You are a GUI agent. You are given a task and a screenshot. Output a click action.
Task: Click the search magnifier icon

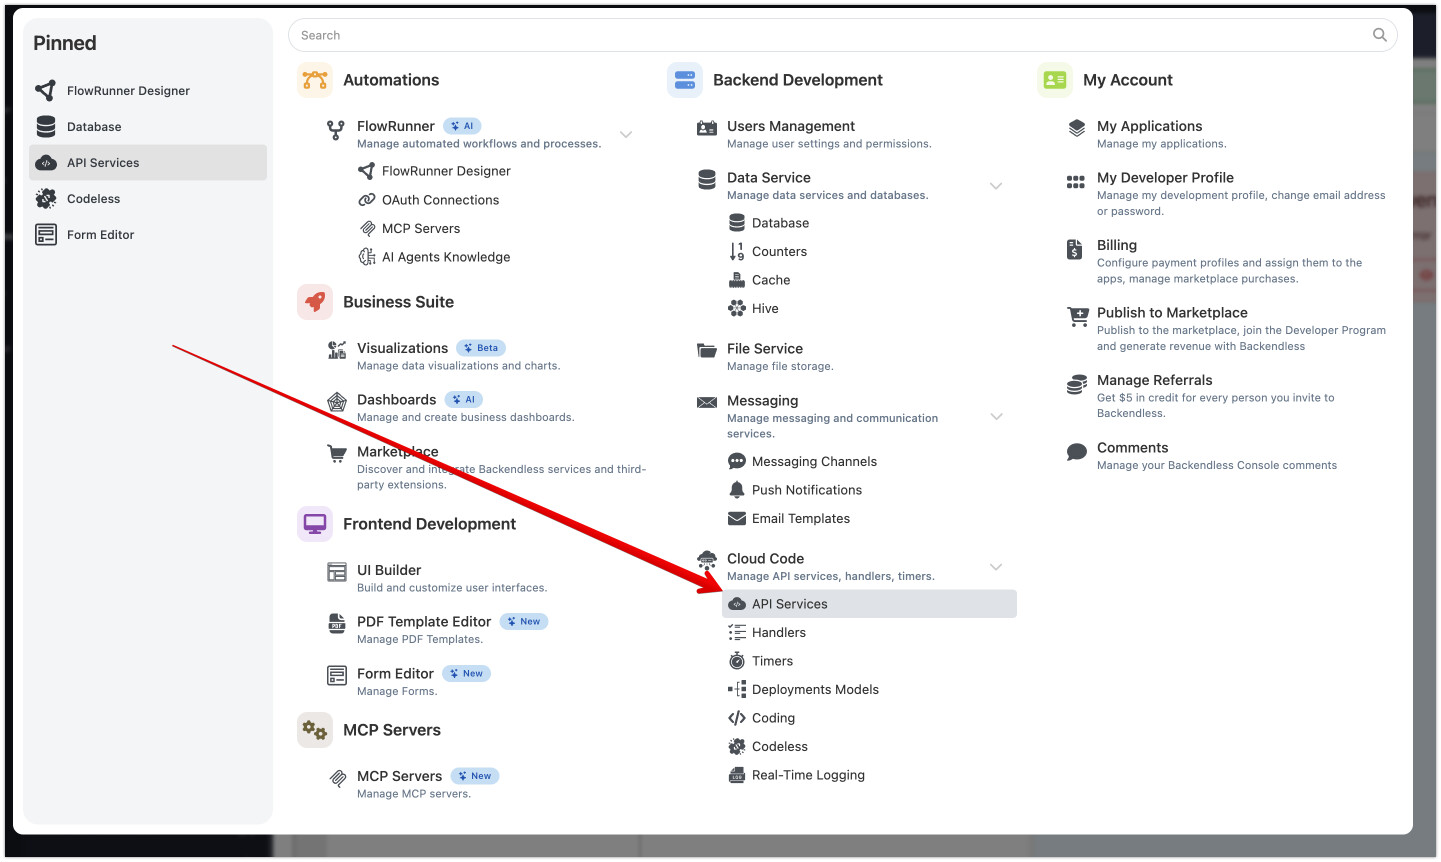[x=1379, y=35]
